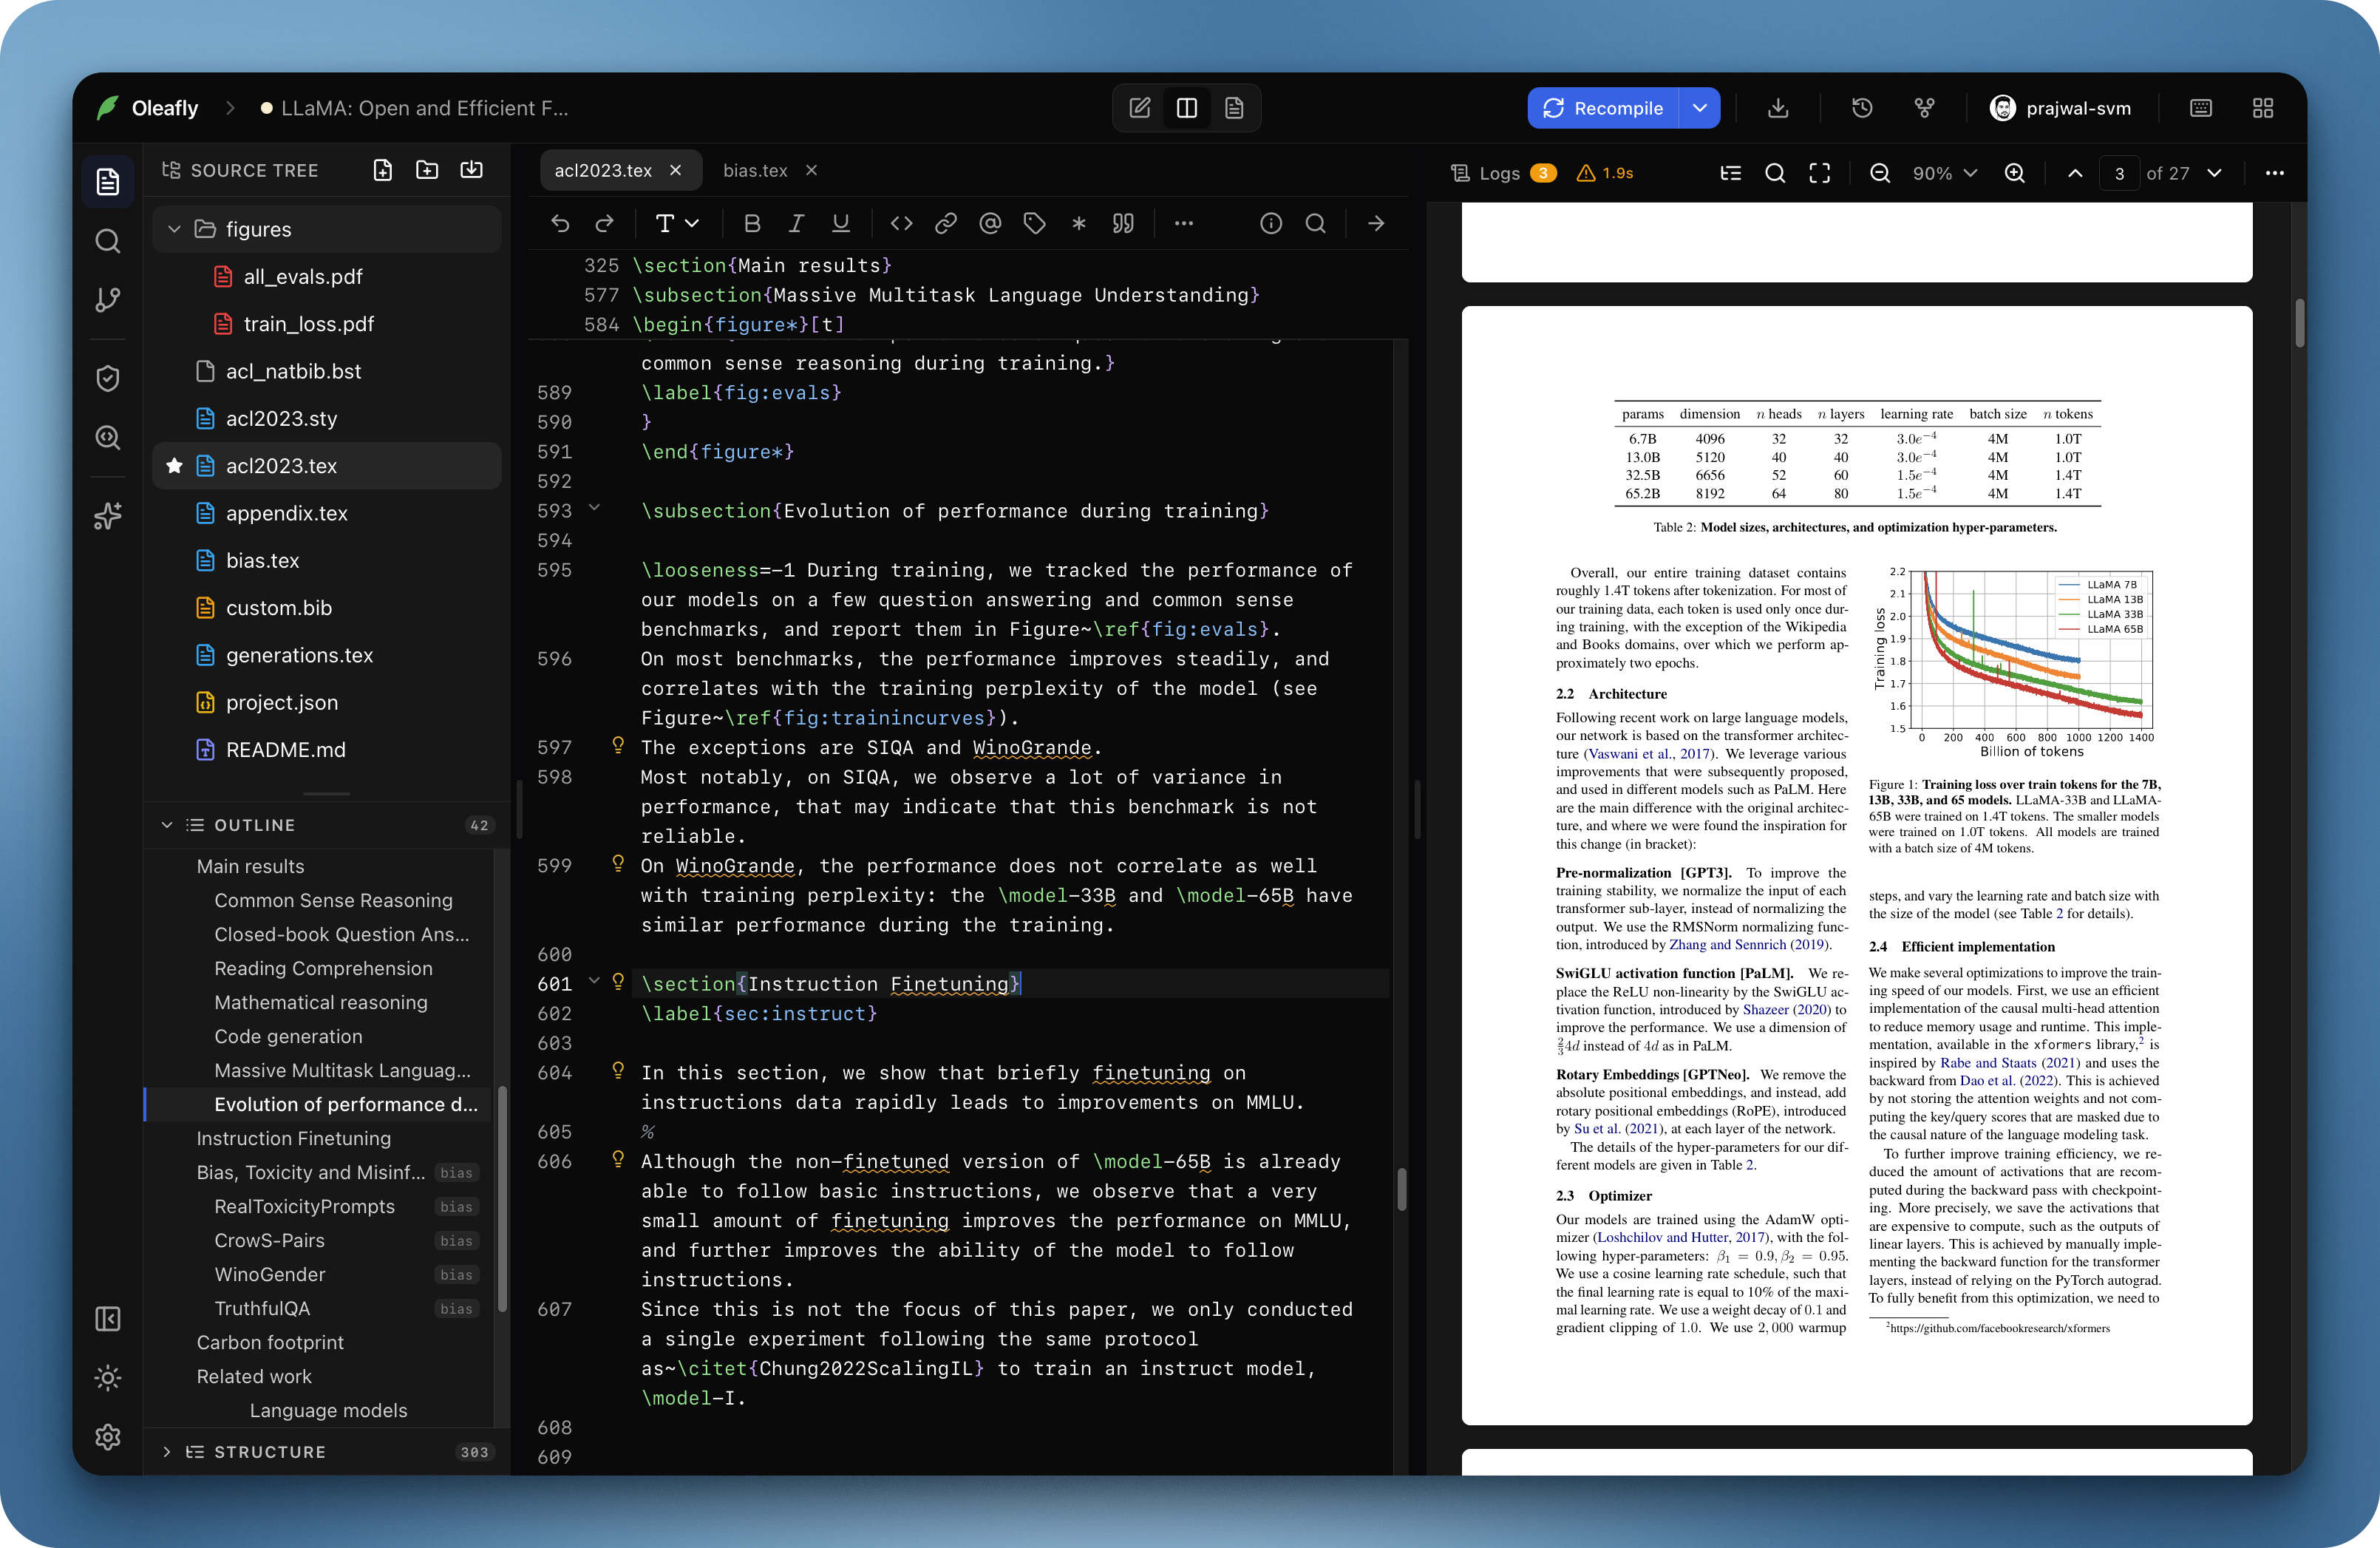Expand the STRUCTURE panel
Viewport: 2380px width, 1548px height.
(x=167, y=1452)
